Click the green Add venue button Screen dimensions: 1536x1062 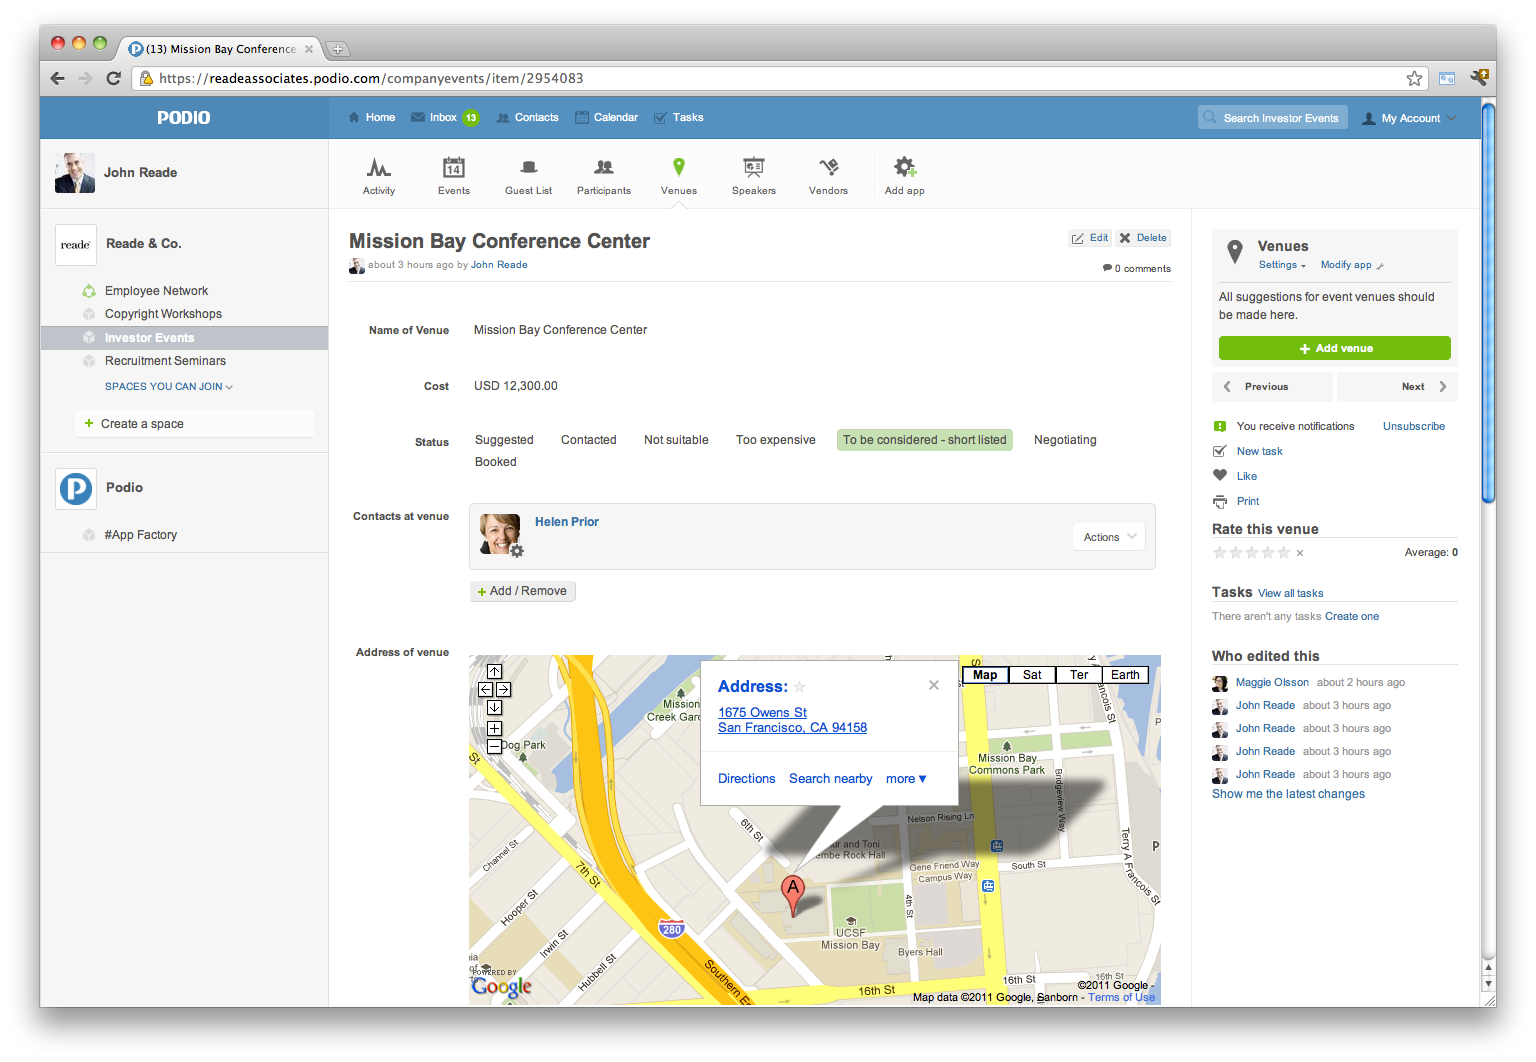(x=1334, y=348)
